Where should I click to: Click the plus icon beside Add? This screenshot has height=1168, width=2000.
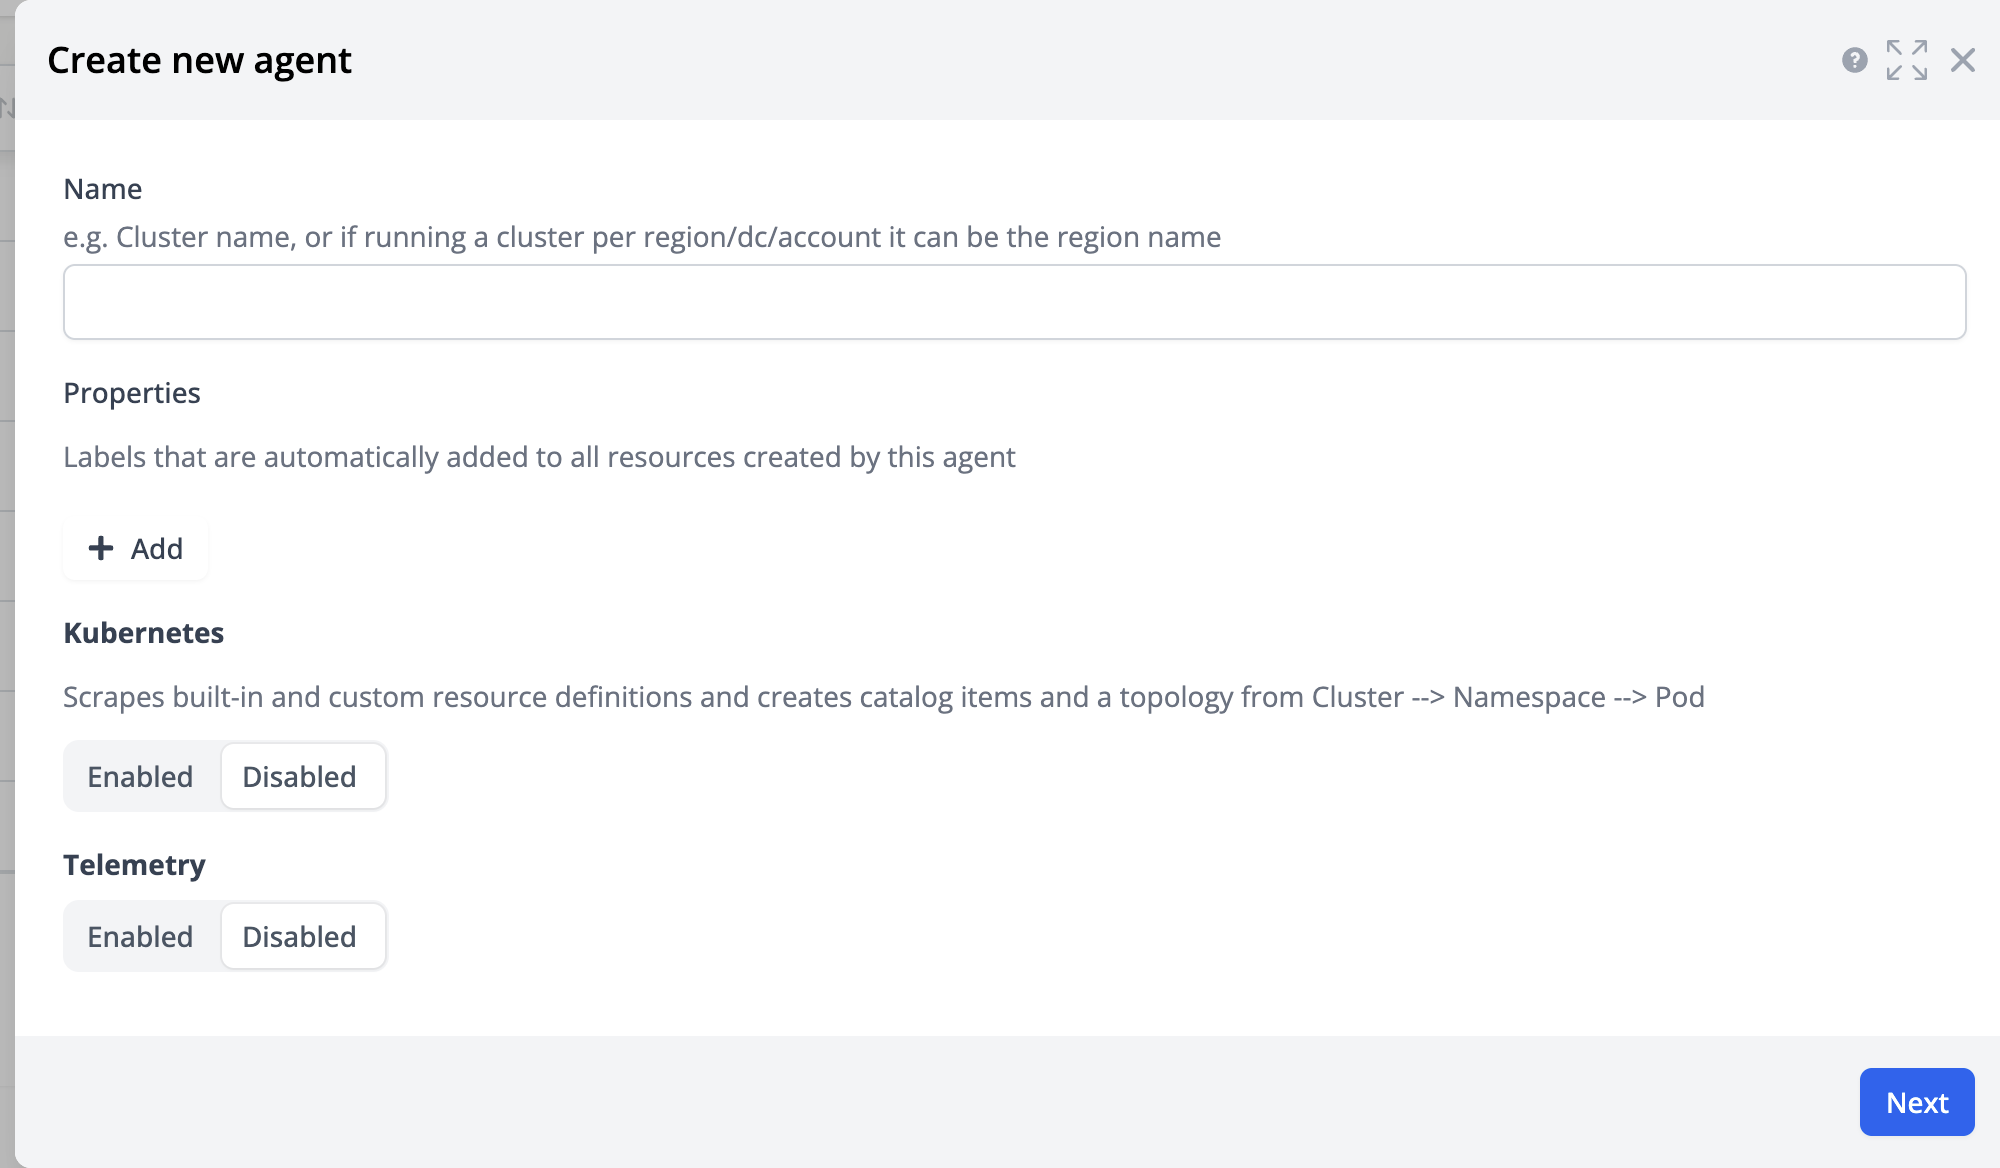pyautogui.click(x=101, y=548)
